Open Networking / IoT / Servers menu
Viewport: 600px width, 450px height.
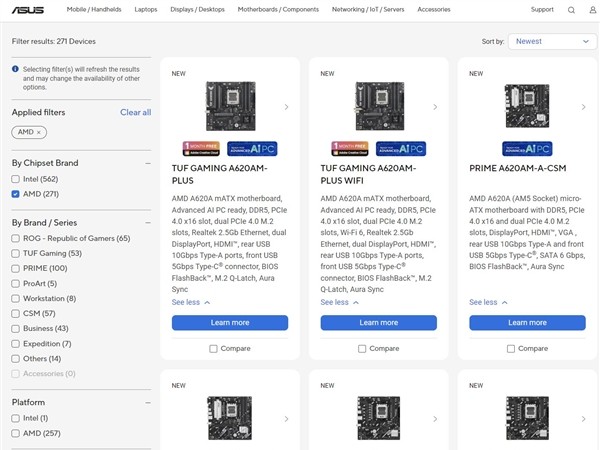pyautogui.click(x=368, y=10)
